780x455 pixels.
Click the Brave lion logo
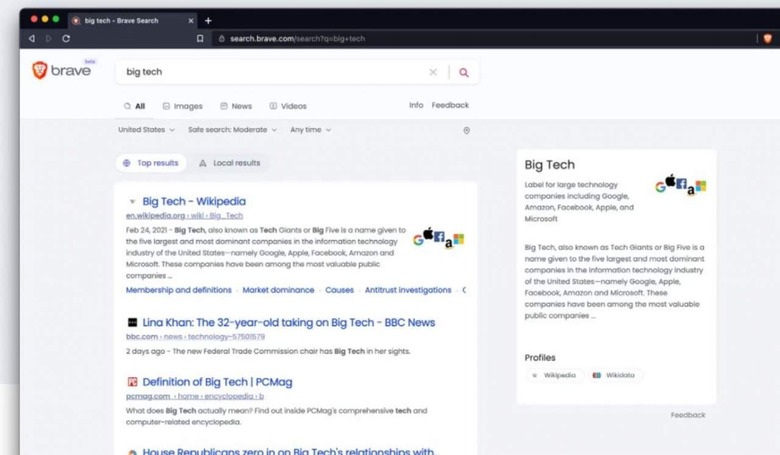(x=40, y=71)
